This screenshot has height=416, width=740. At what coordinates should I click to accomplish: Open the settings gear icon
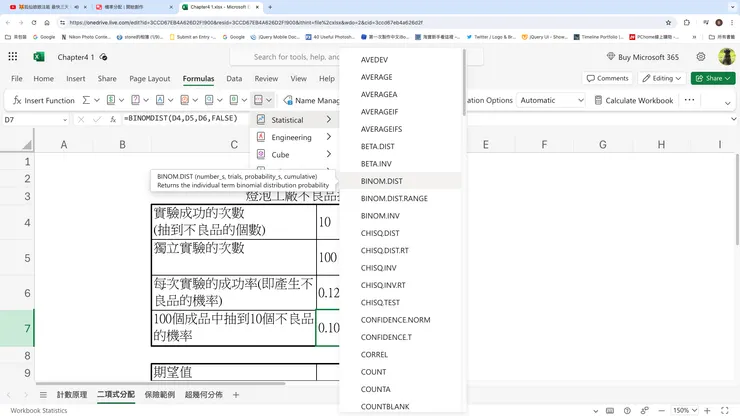(x=701, y=57)
